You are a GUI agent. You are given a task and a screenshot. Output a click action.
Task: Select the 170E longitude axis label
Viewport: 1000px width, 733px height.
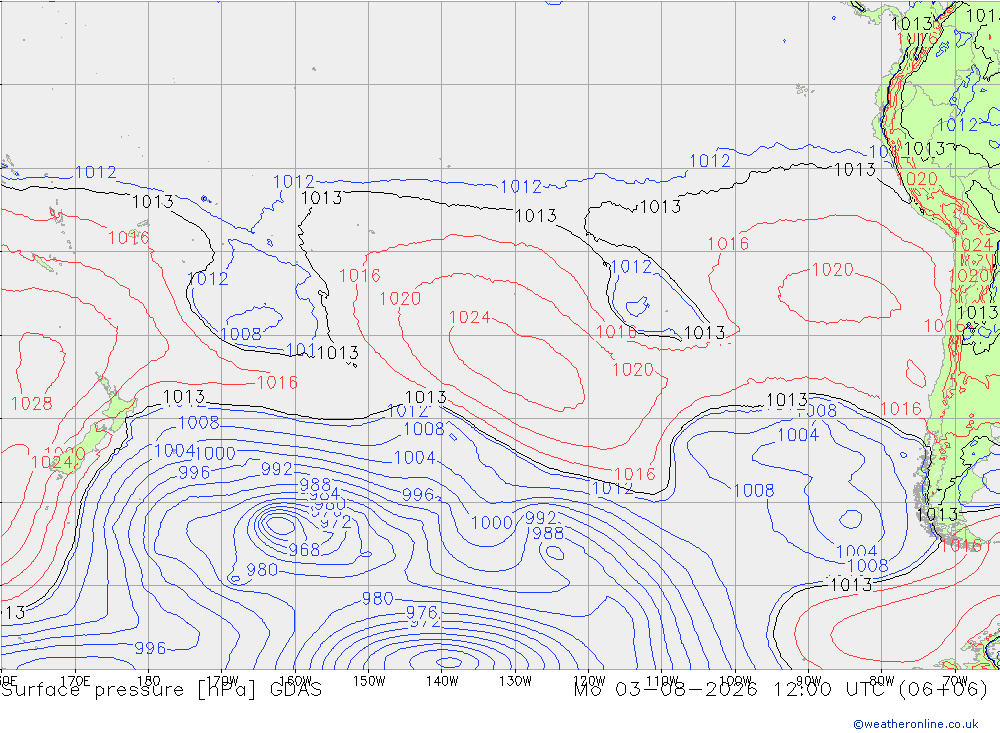(x=75, y=681)
